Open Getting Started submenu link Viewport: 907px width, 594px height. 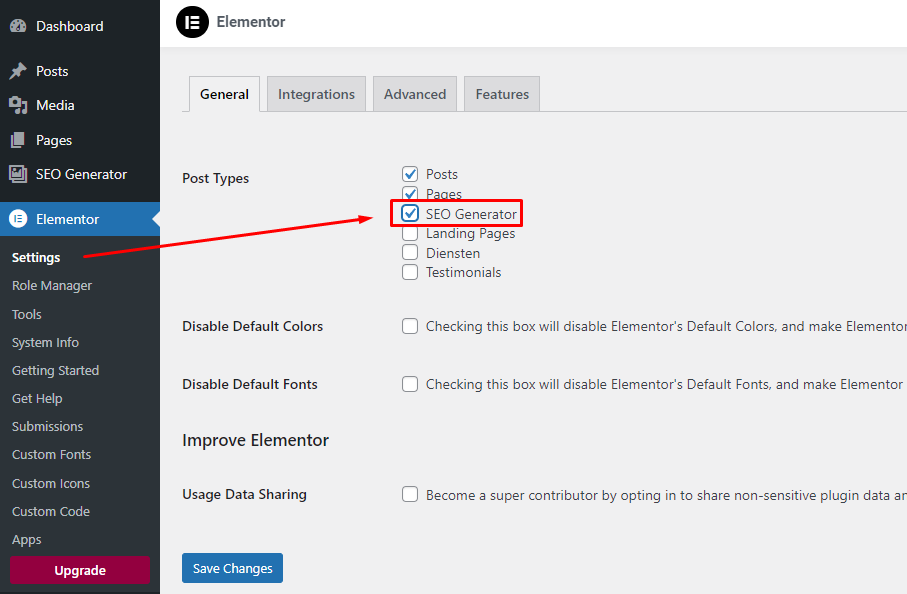pos(56,370)
